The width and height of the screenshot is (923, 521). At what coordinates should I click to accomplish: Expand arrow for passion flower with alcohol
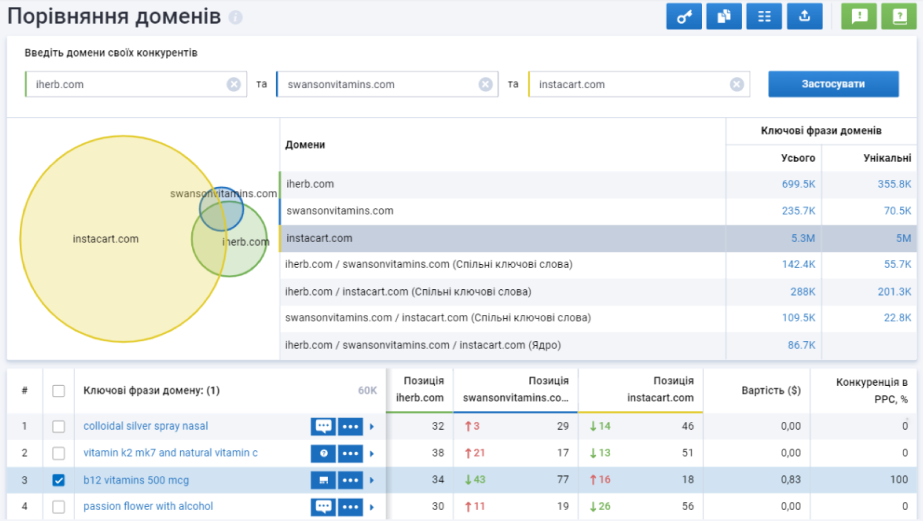click(372, 507)
